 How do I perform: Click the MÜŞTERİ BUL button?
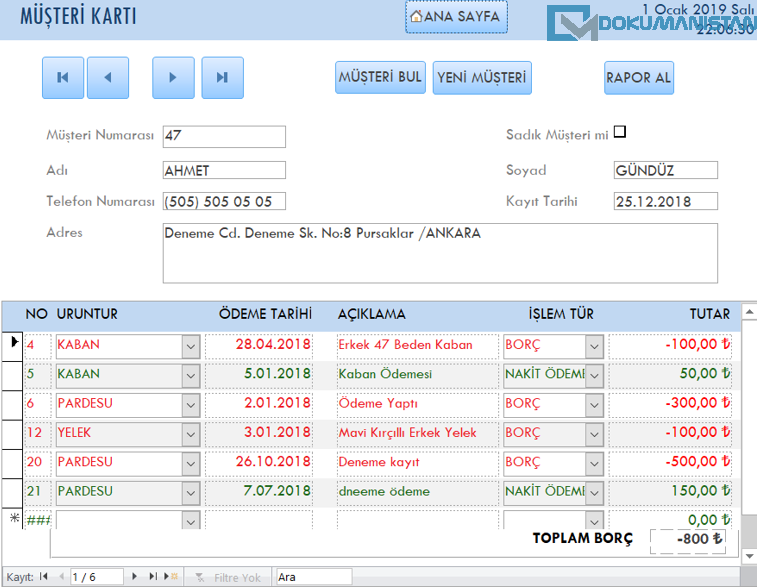coord(380,77)
